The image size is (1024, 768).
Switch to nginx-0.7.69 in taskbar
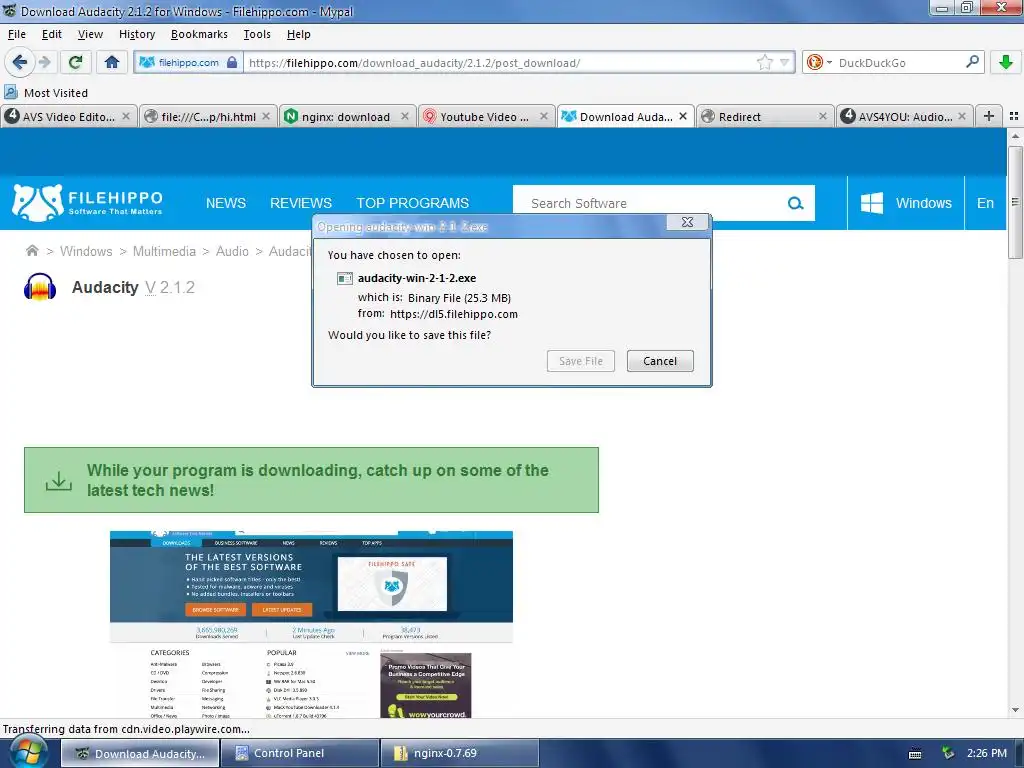460,753
